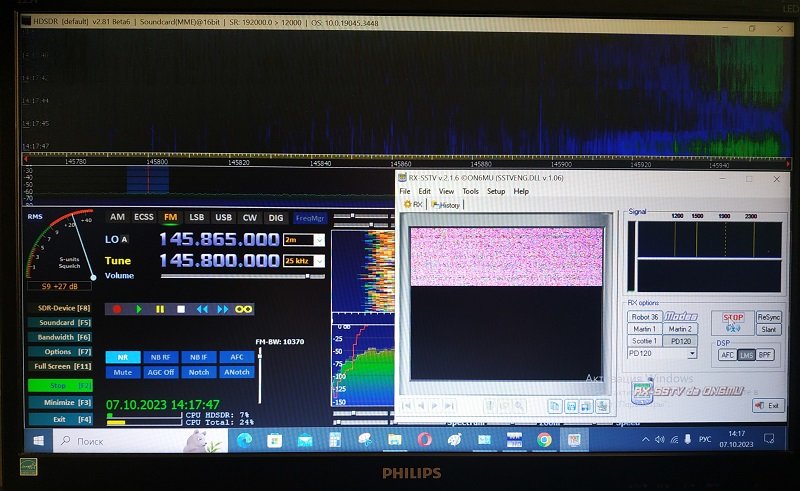The width and height of the screenshot is (800, 491).
Task: Click the Tune frequency 145.800.000 display
Action: 219,261
